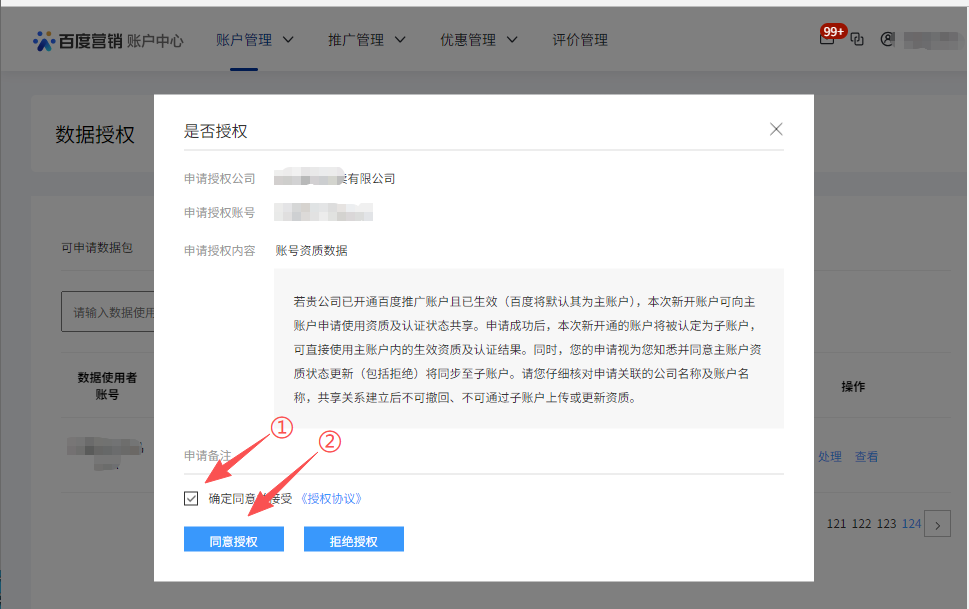
Task: Click the 查看 action link
Action: tap(866, 456)
